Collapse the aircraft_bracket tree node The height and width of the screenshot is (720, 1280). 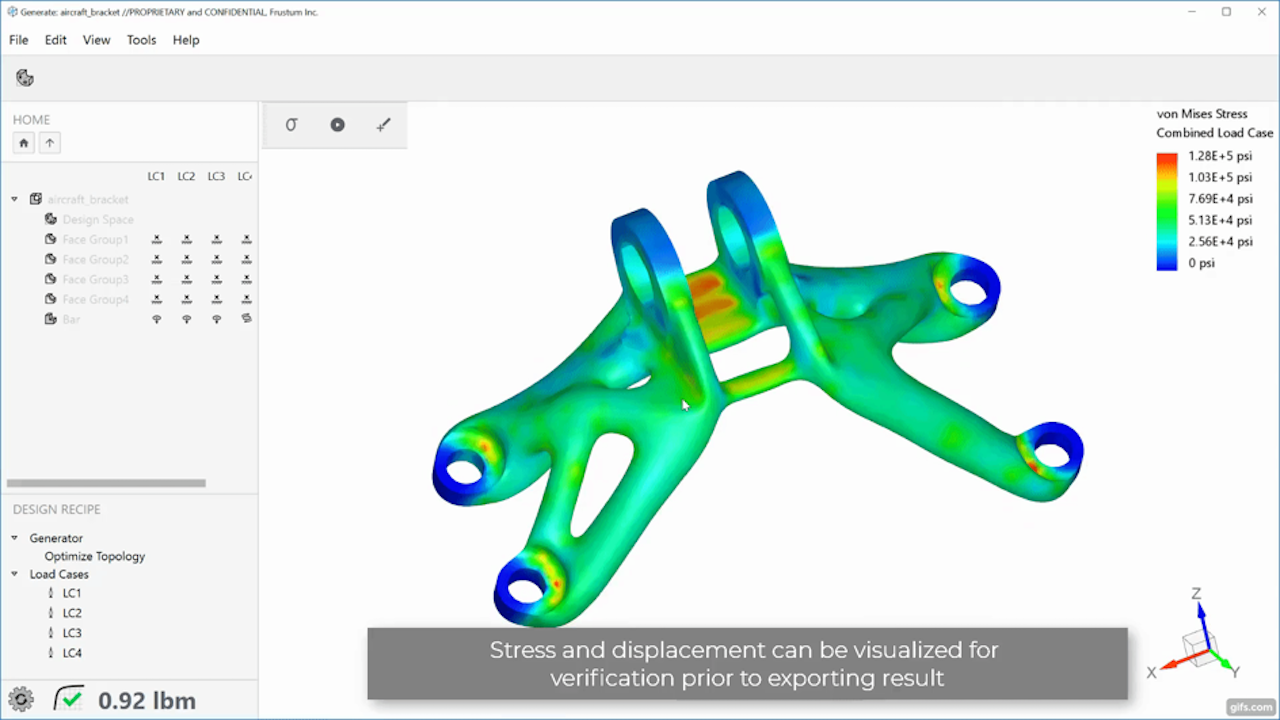click(x=14, y=198)
